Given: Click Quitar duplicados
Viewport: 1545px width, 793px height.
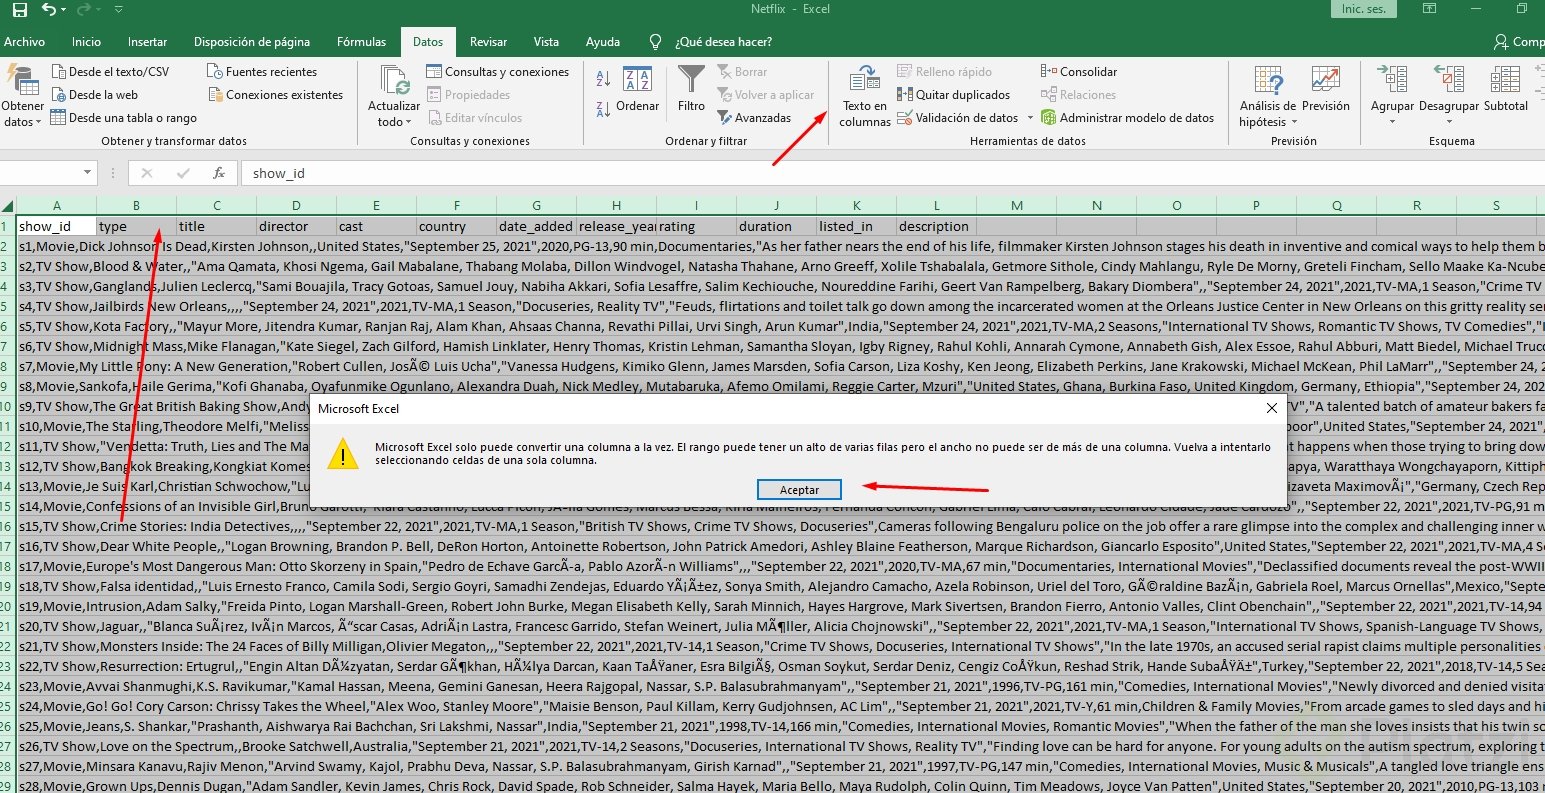Looking at the screenshot, I should pos(954,95).
